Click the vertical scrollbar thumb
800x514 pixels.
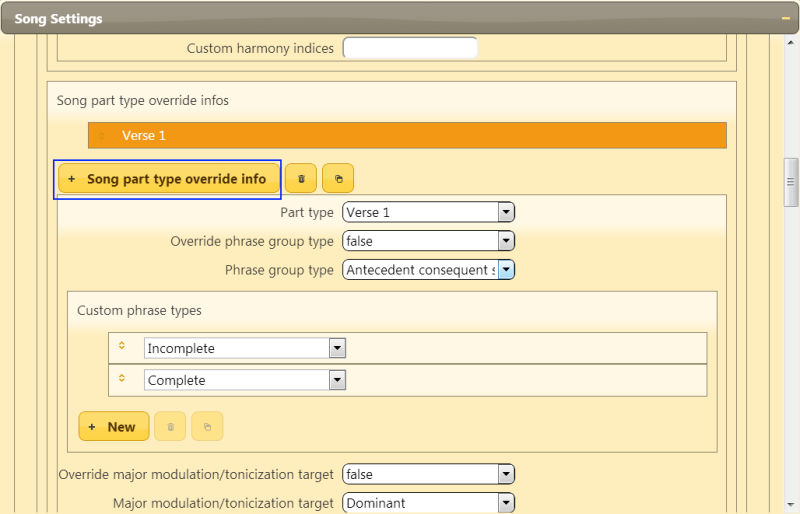click(791, 182)
